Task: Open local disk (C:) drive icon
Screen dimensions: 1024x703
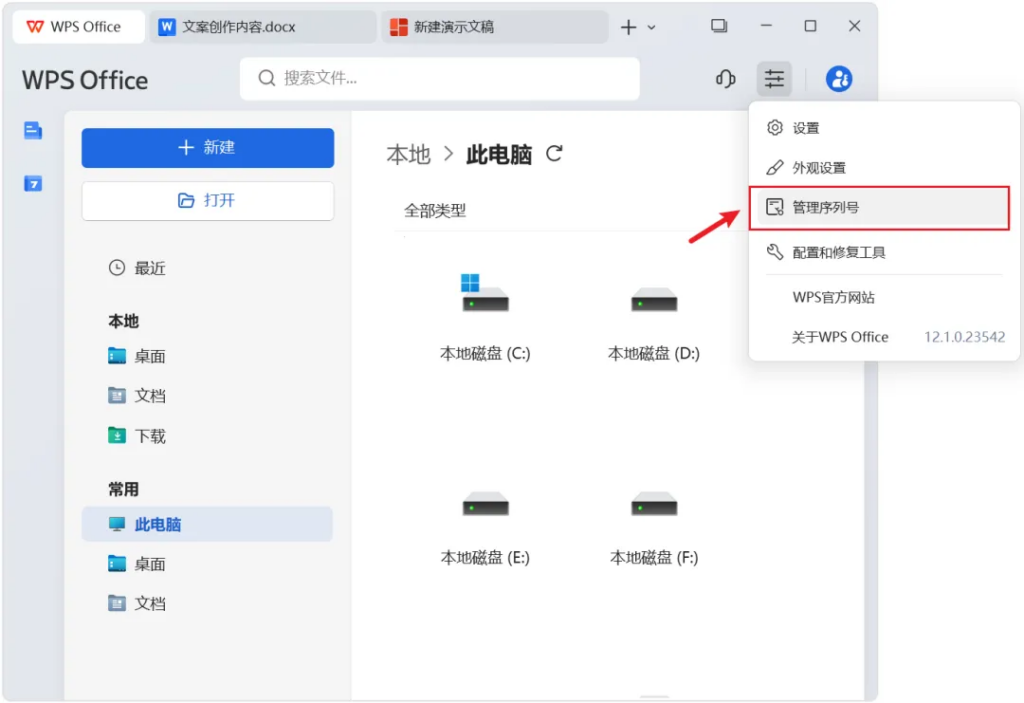Action: coord(485,298)
